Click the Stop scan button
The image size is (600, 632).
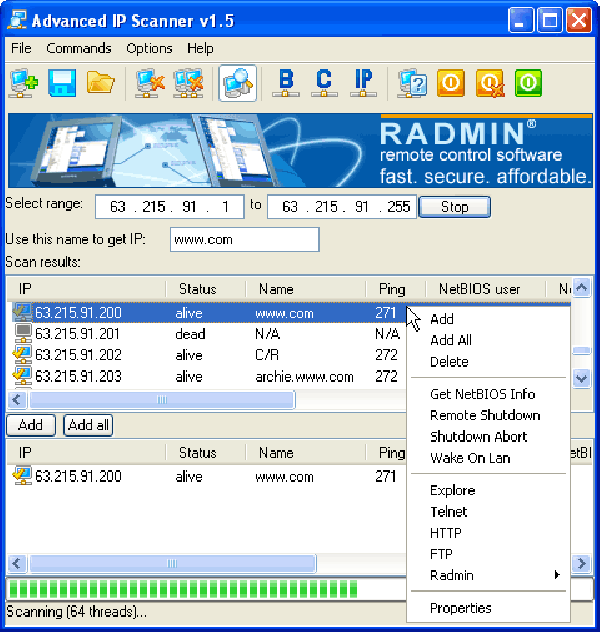point(455,207)
